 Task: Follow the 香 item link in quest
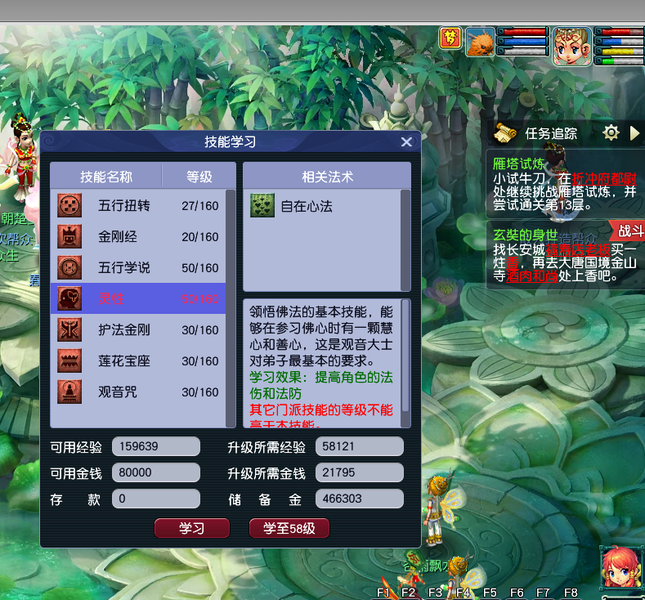click(512, 263)
